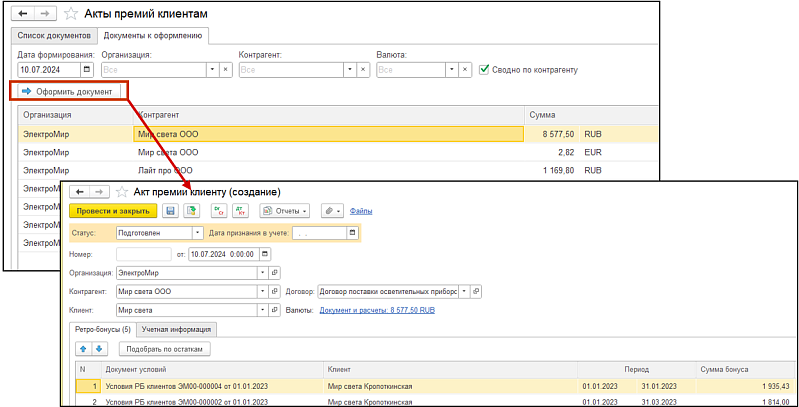Open the Отчеты dropdown menu

[284, 210]
